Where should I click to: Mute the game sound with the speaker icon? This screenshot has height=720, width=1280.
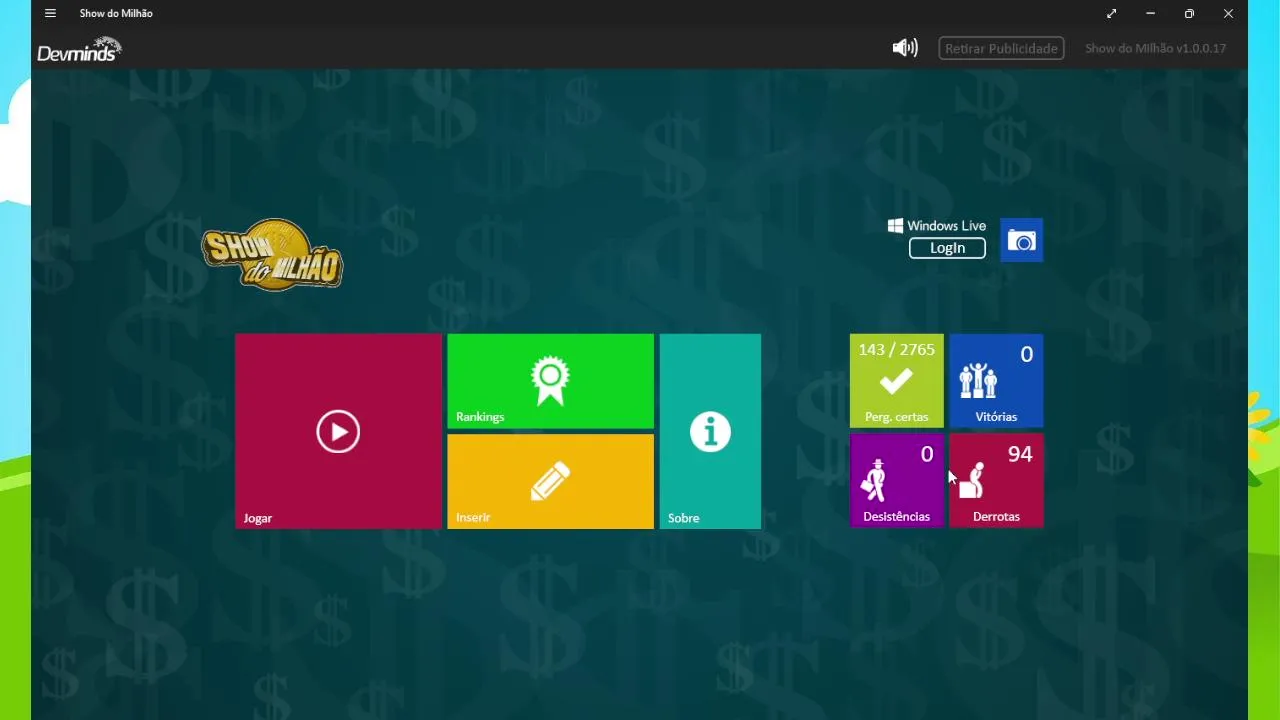905,48
